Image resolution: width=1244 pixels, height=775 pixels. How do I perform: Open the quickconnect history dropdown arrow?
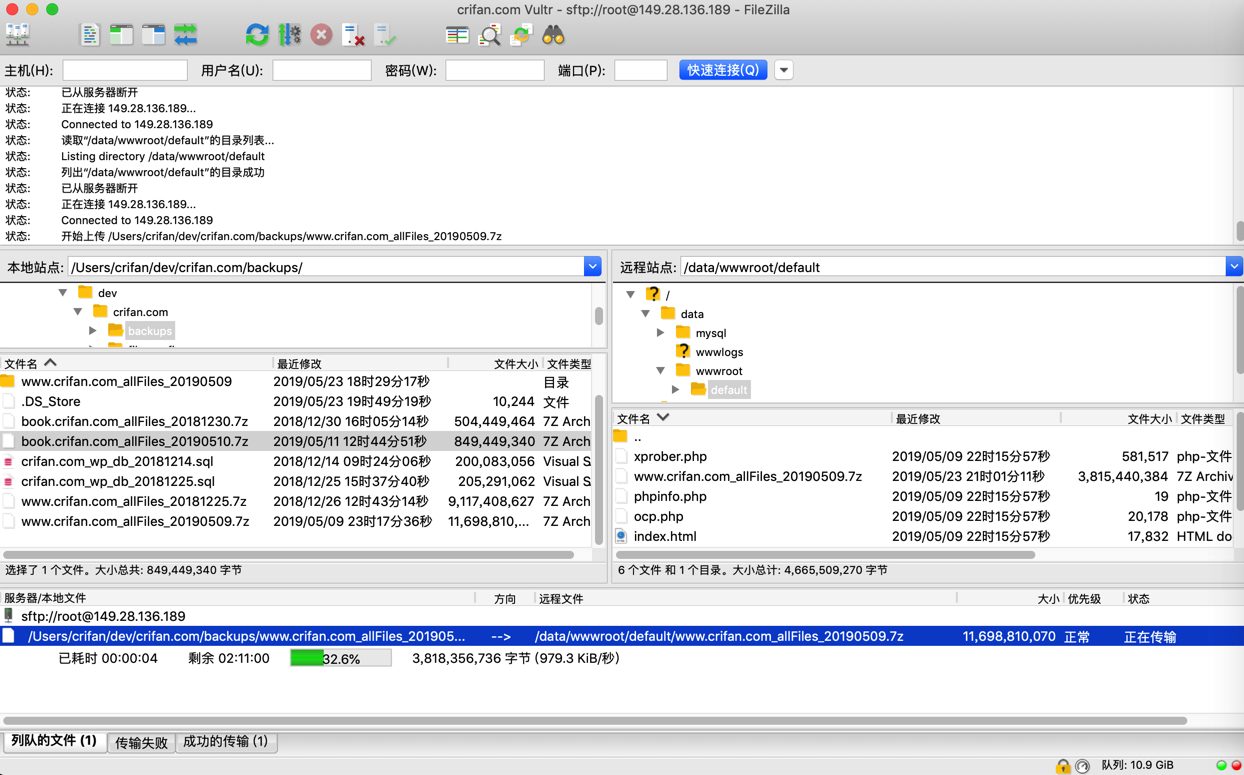[x=784, y=70]
